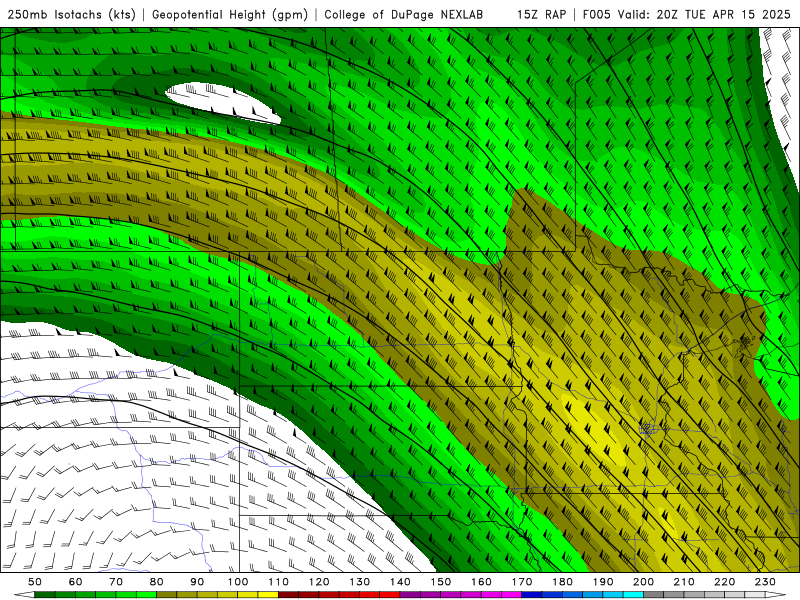Click the brightest green swatch just before 80

tap(146, 595)
